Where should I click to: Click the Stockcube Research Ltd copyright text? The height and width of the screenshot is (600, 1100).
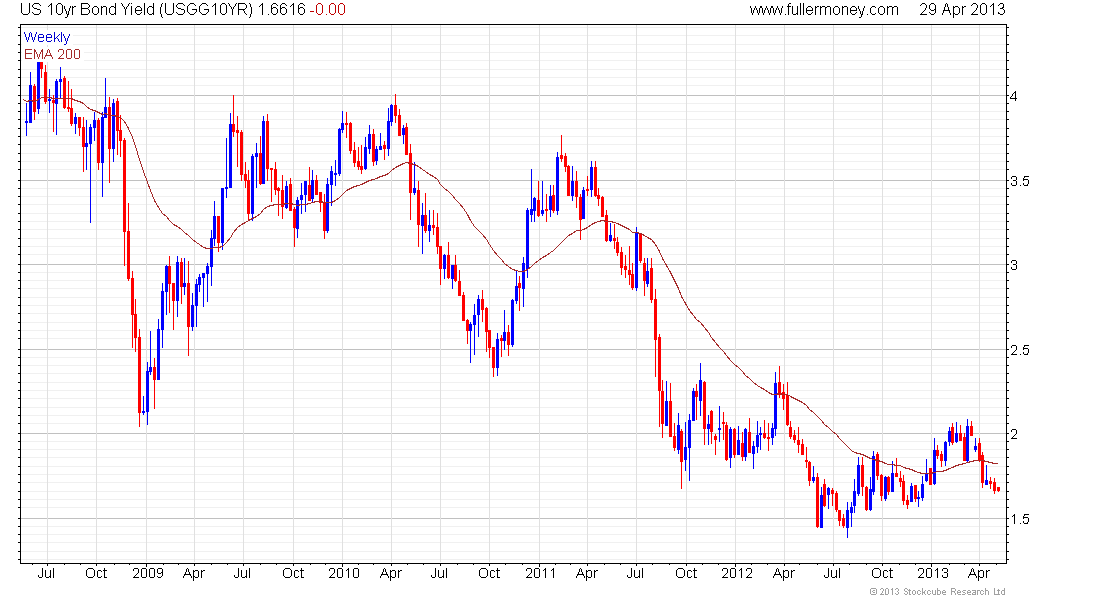point(937,592)
